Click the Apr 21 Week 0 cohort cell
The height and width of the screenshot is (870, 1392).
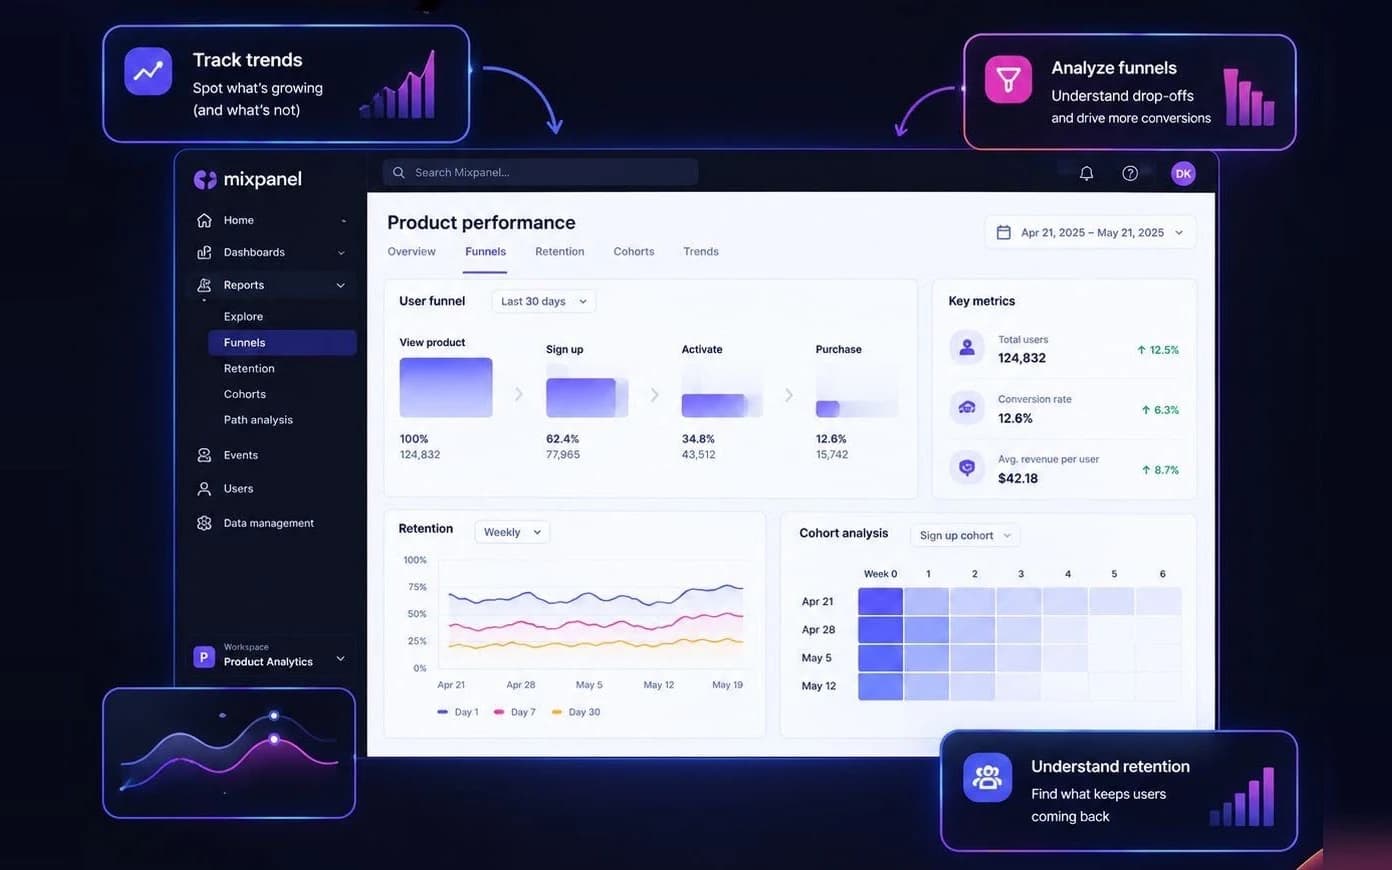click(880, 601)
